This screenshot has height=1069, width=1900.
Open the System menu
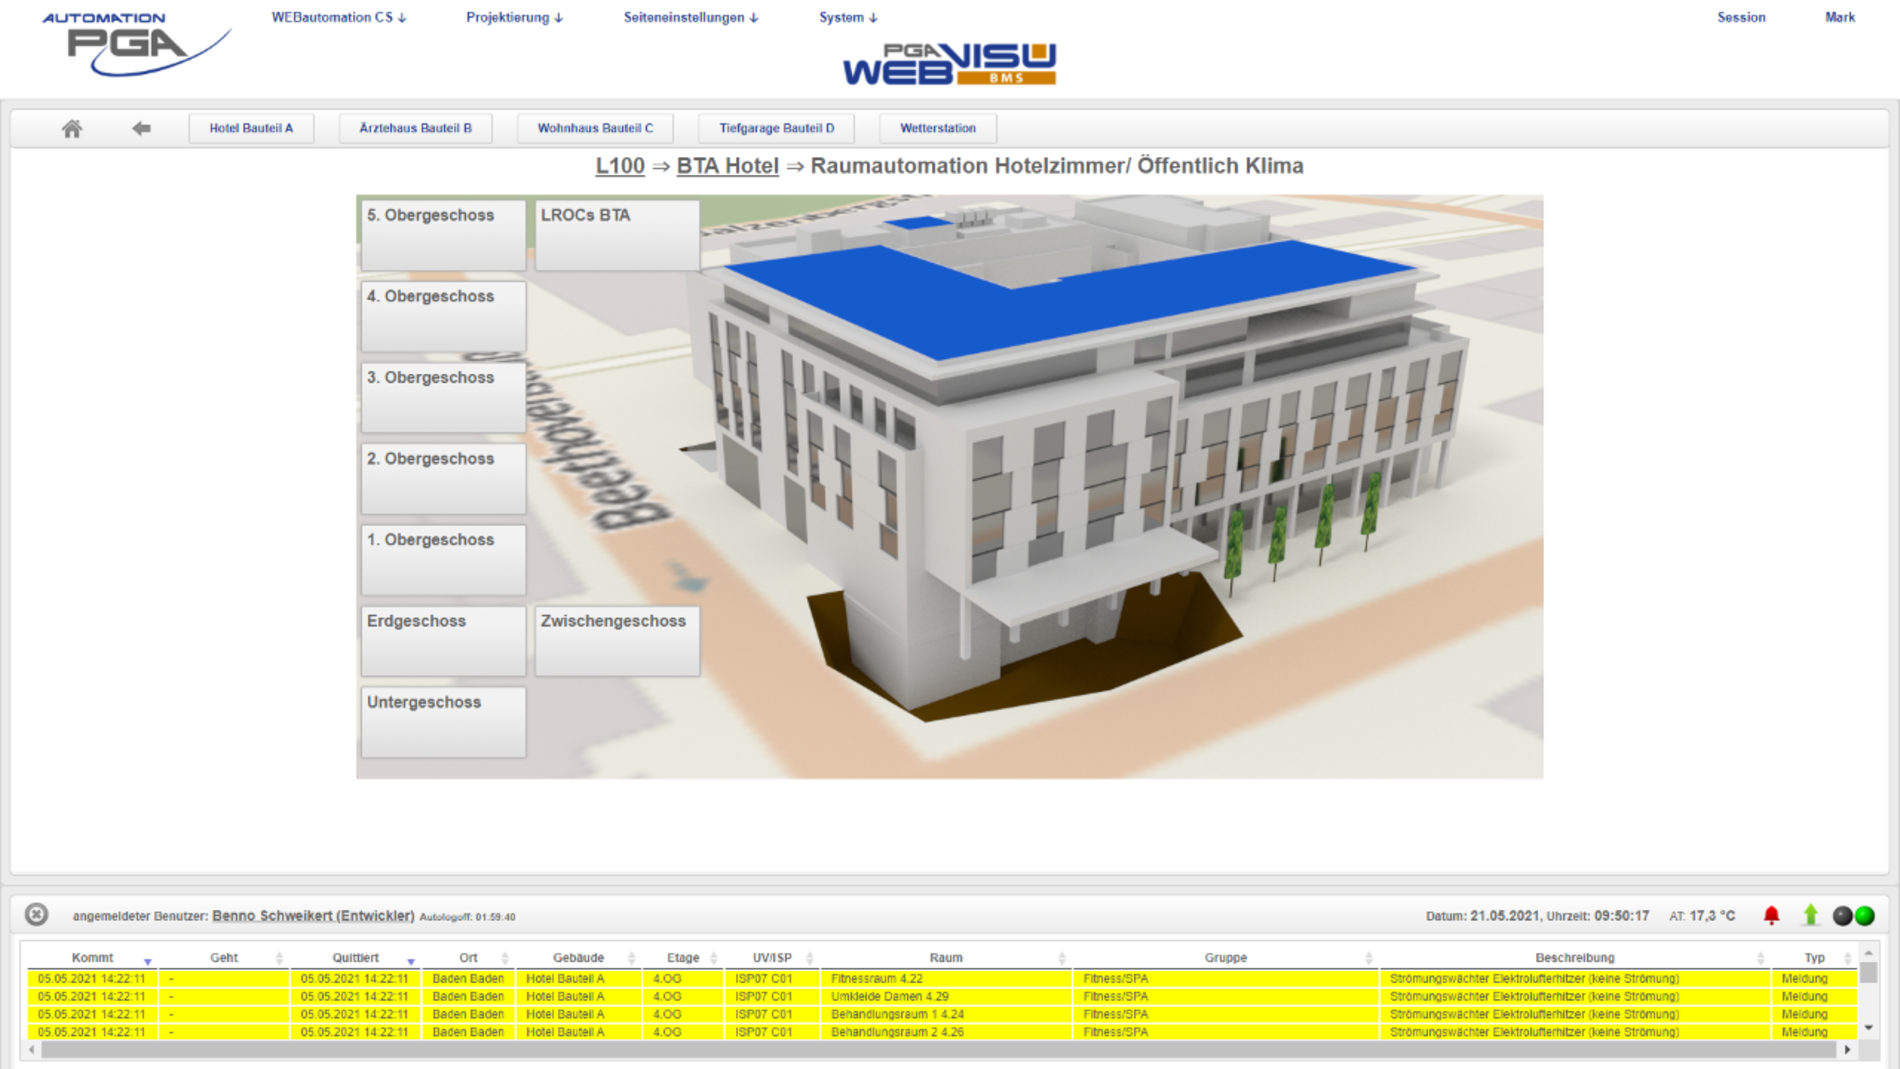click(847, 17)
